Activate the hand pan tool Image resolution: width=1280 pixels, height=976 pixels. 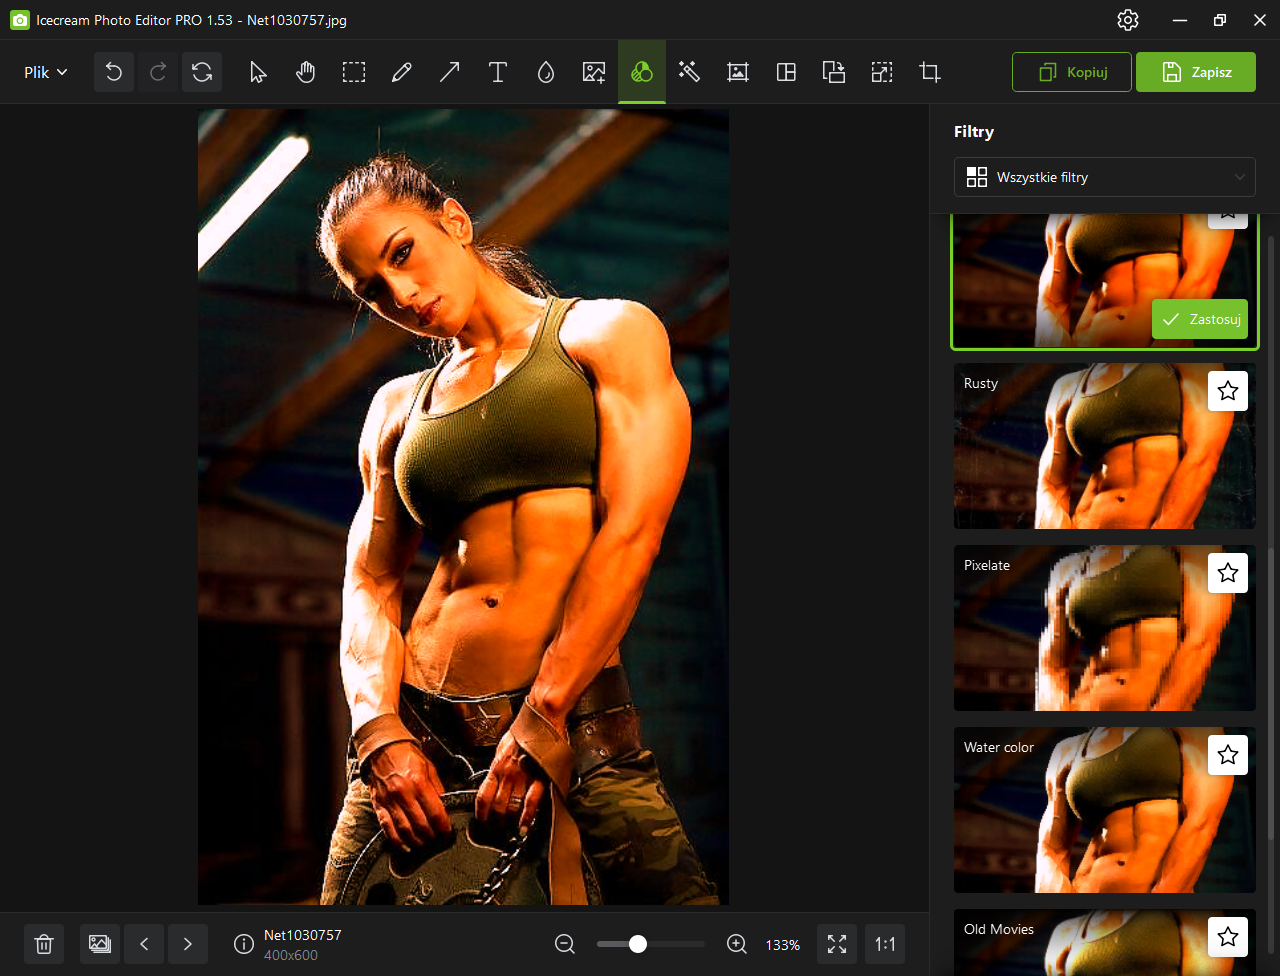click(x=306, y=72)
